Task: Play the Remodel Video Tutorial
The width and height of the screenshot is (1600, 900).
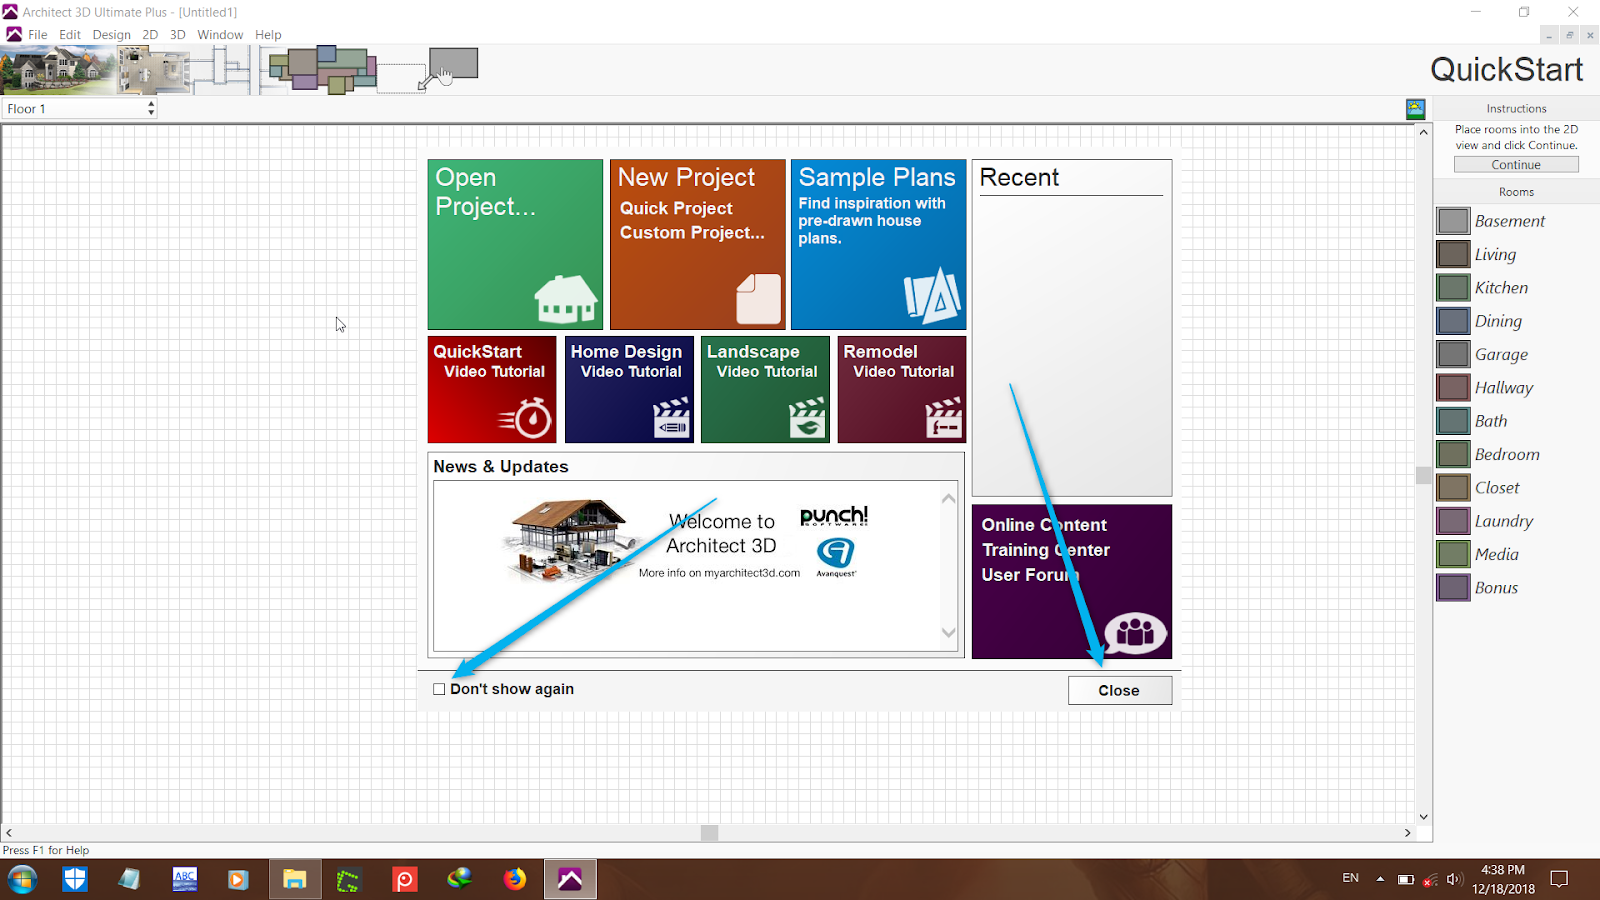Action: pos(902,389)
